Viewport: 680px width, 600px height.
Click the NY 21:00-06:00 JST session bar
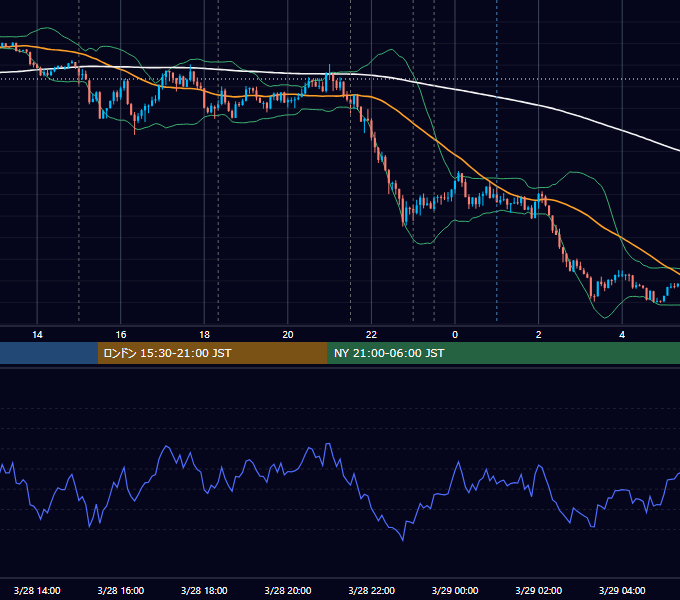(x=503, y=353)
